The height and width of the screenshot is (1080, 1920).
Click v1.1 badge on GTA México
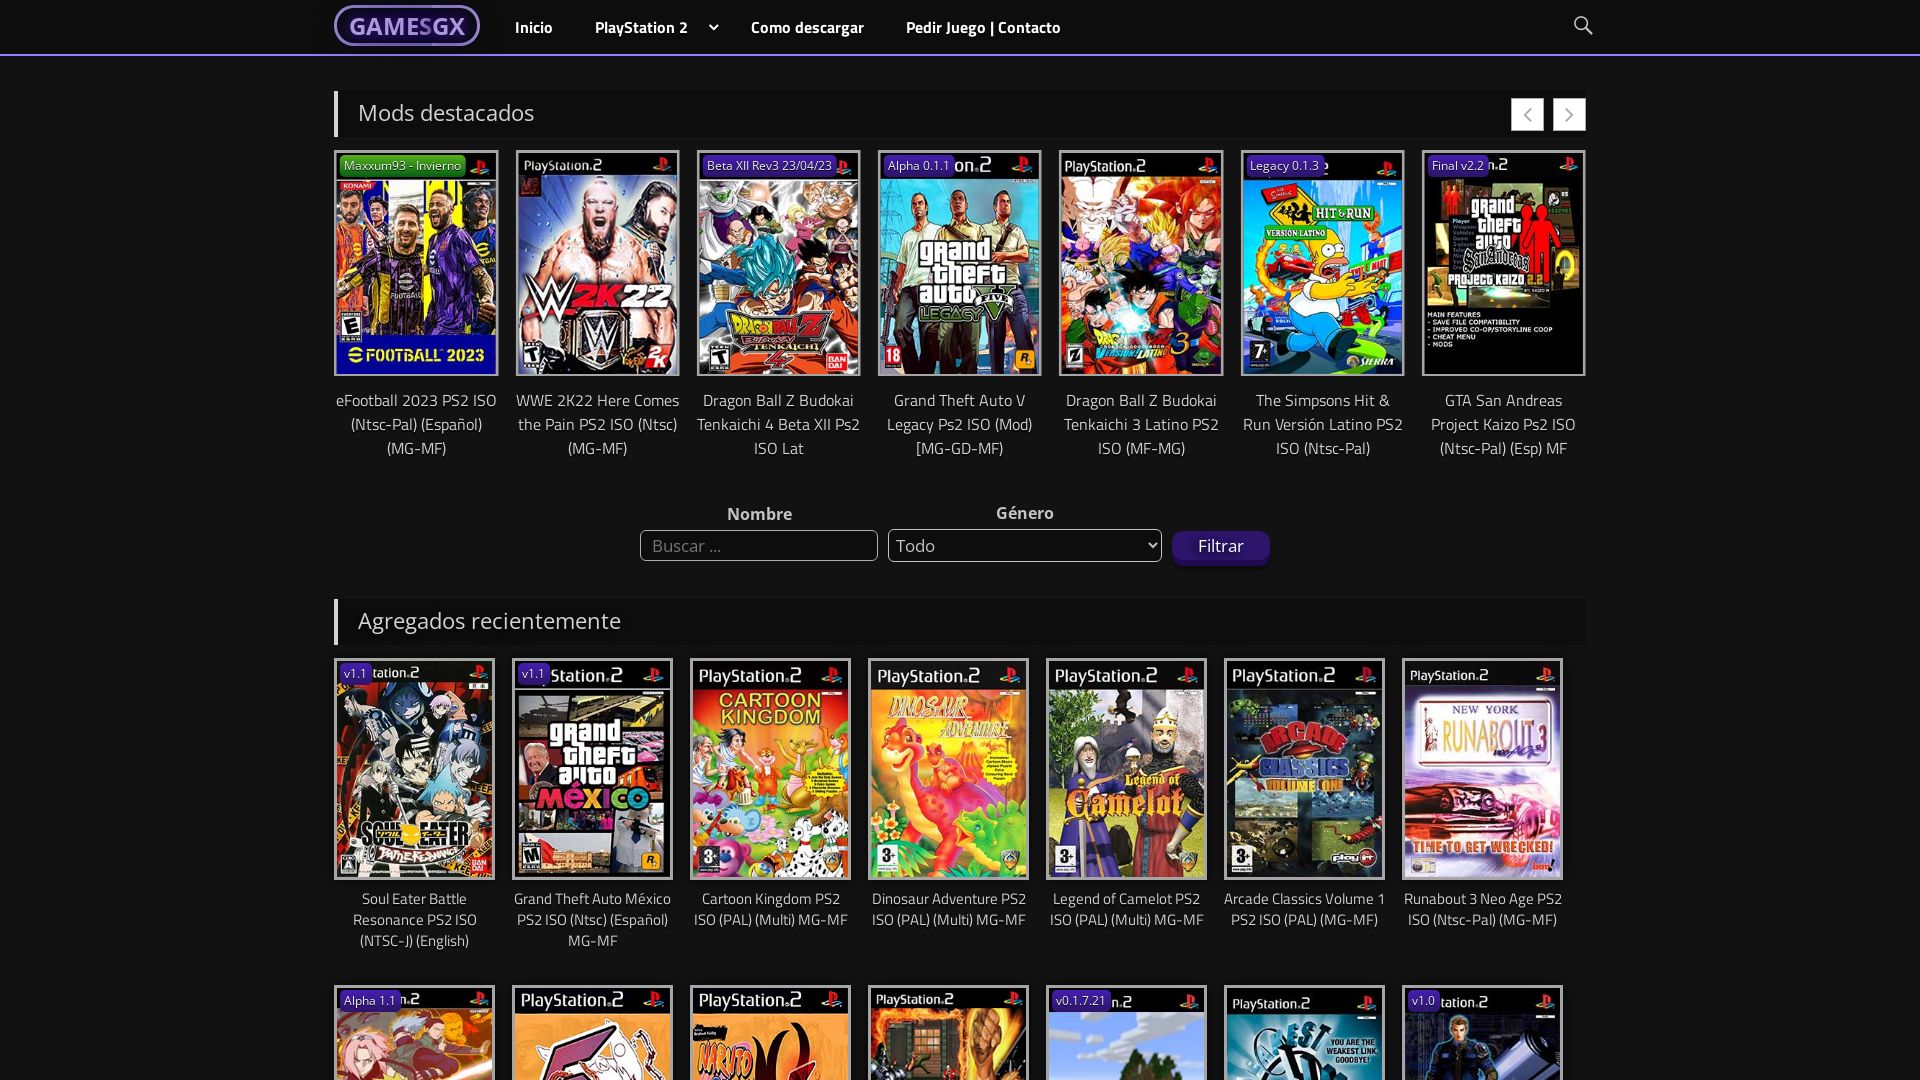[533, 674]
